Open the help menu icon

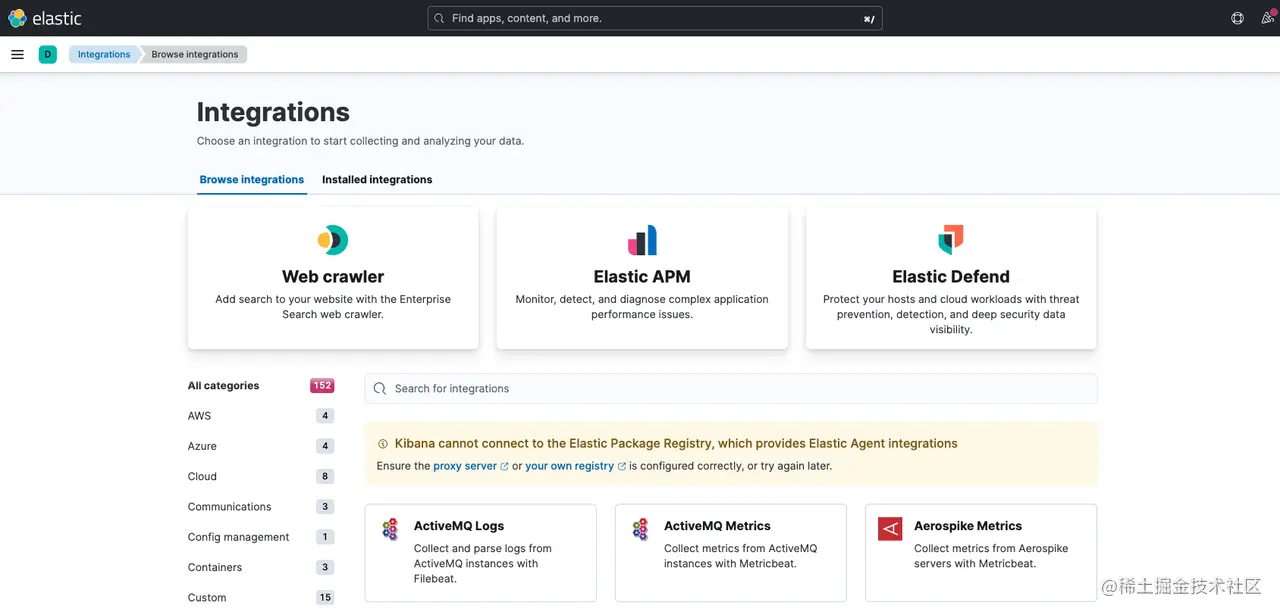(x=1237, y=18)
